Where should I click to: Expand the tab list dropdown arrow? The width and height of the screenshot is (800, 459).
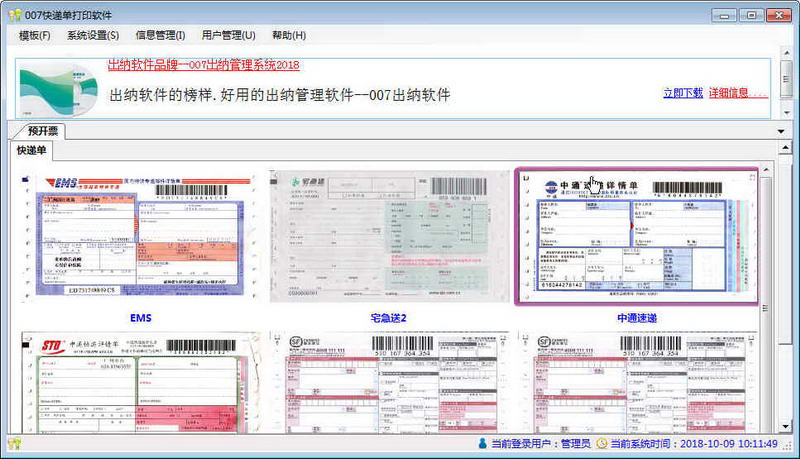coord(781,131)
